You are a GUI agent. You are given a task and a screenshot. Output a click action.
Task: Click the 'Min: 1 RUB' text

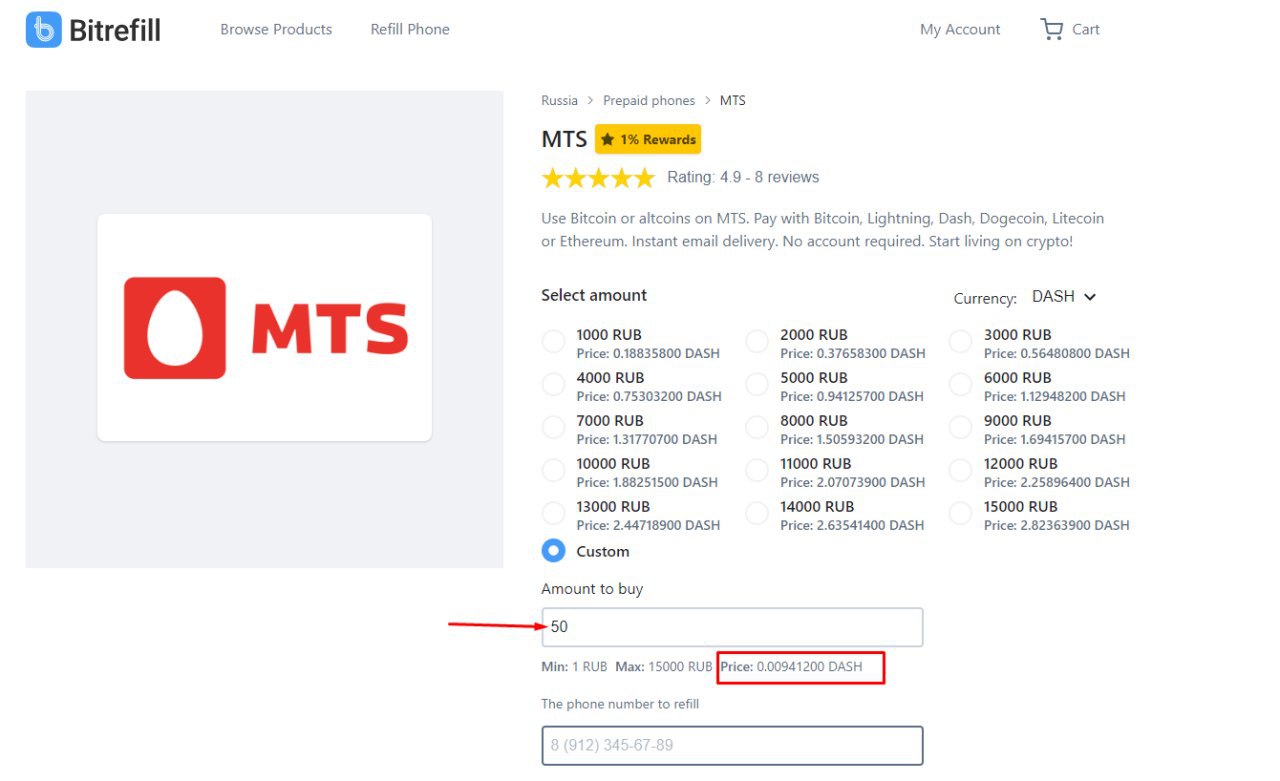(x=574, y=666)
